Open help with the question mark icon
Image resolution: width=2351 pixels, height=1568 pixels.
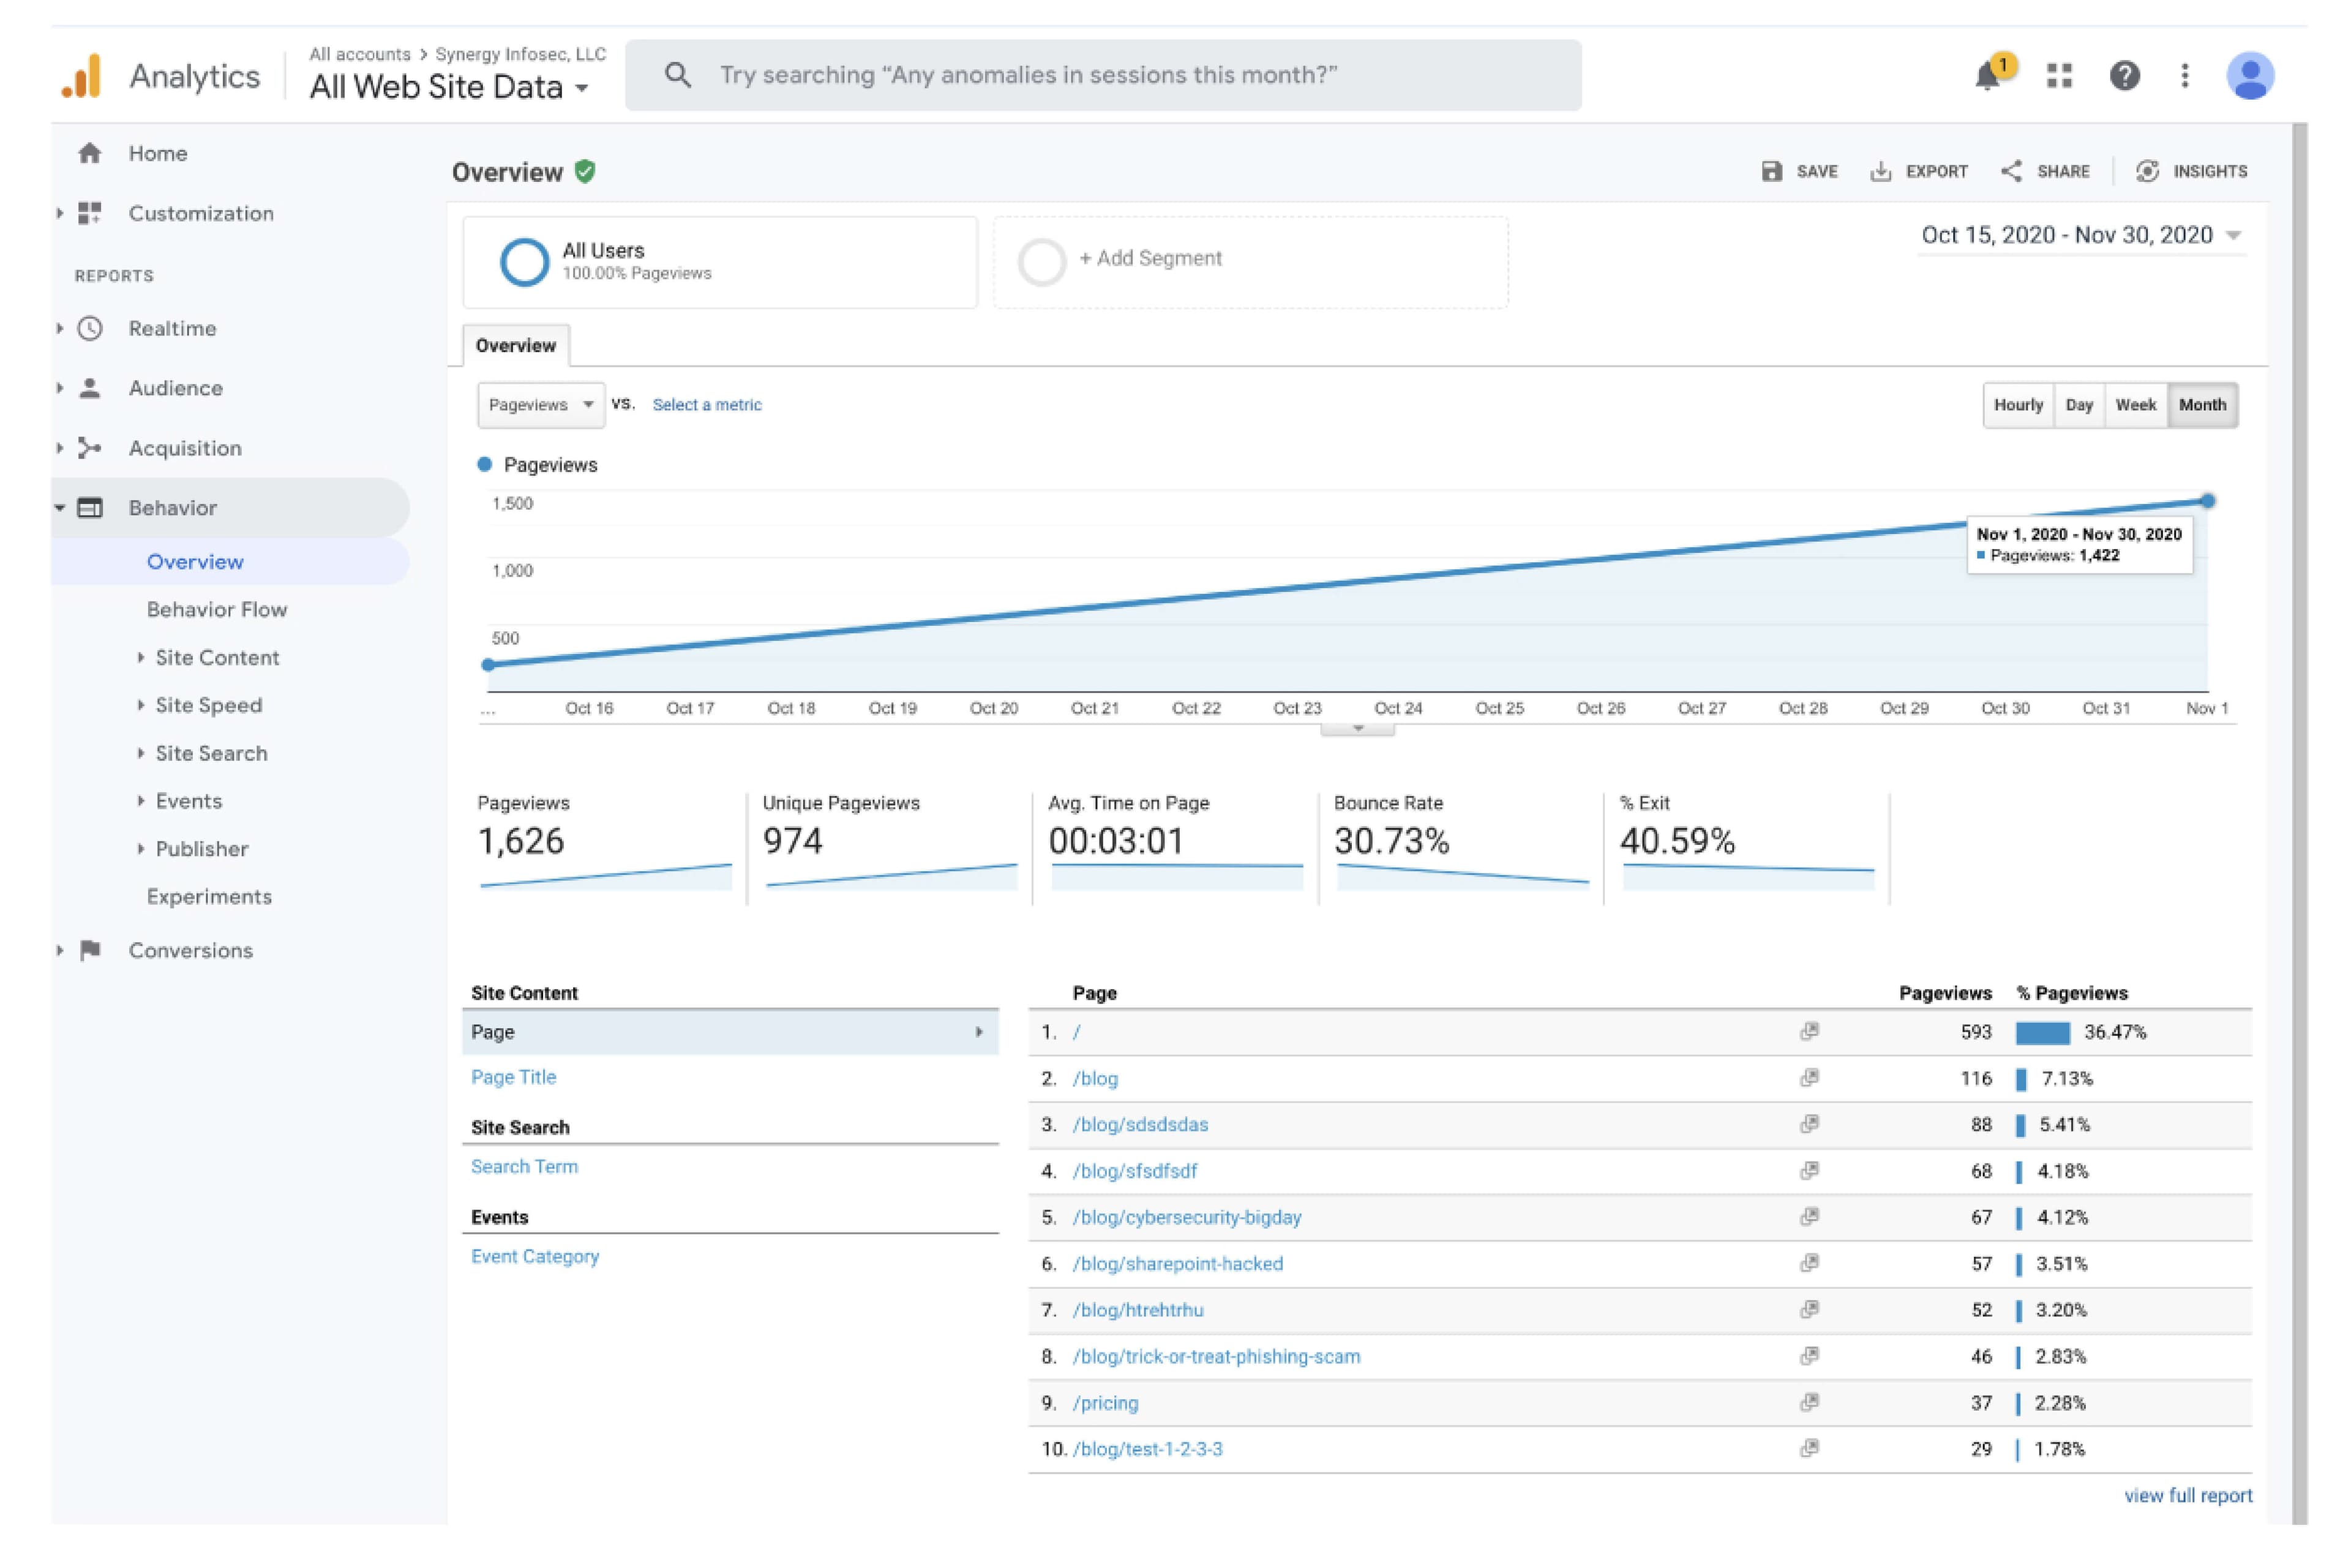click(2124, 75)
